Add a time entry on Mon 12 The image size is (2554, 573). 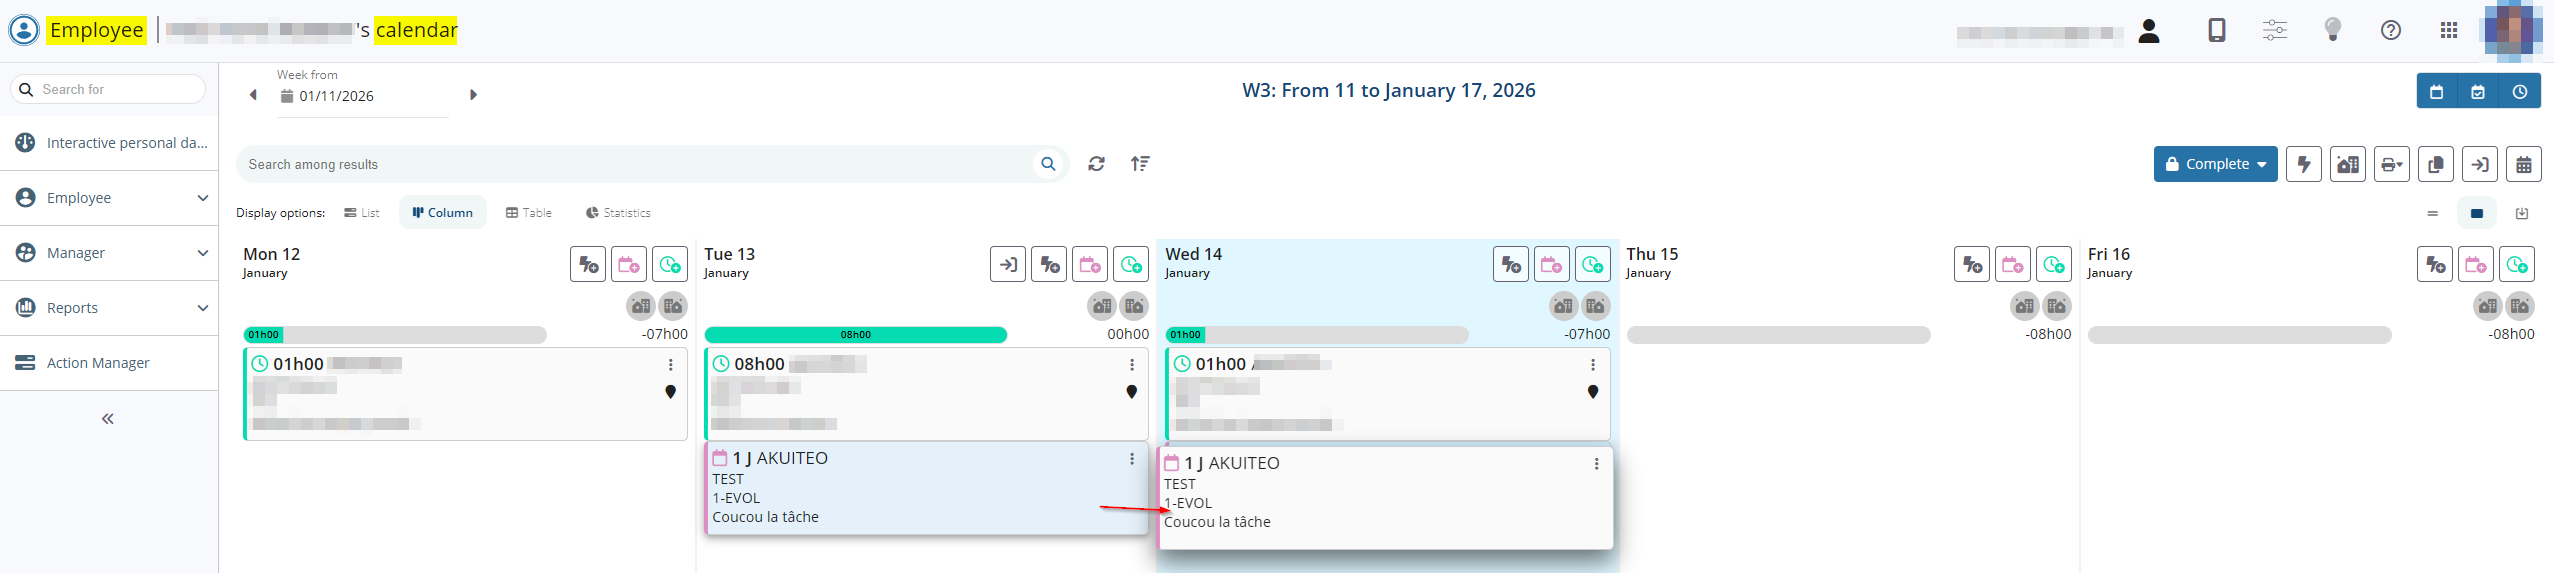coord(670,265)
